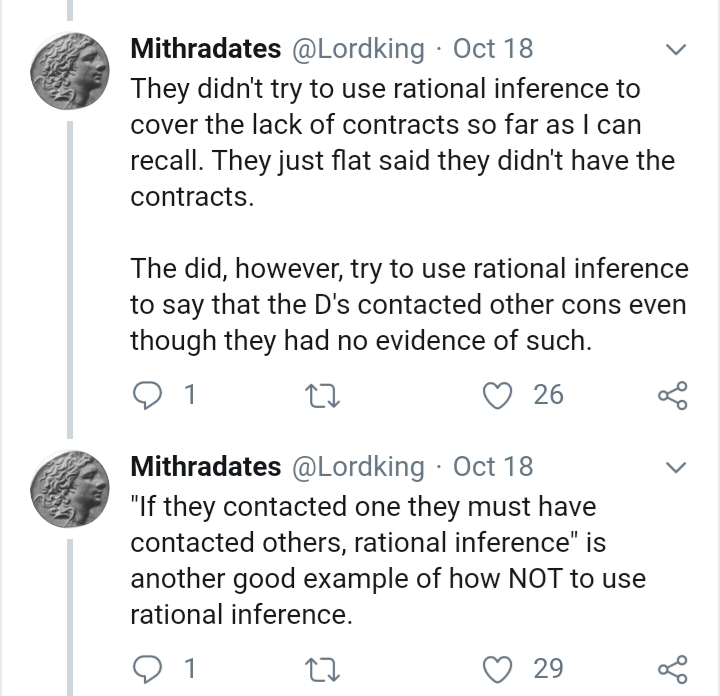Retweet the second Mithradates tweet

coord(322,669)
